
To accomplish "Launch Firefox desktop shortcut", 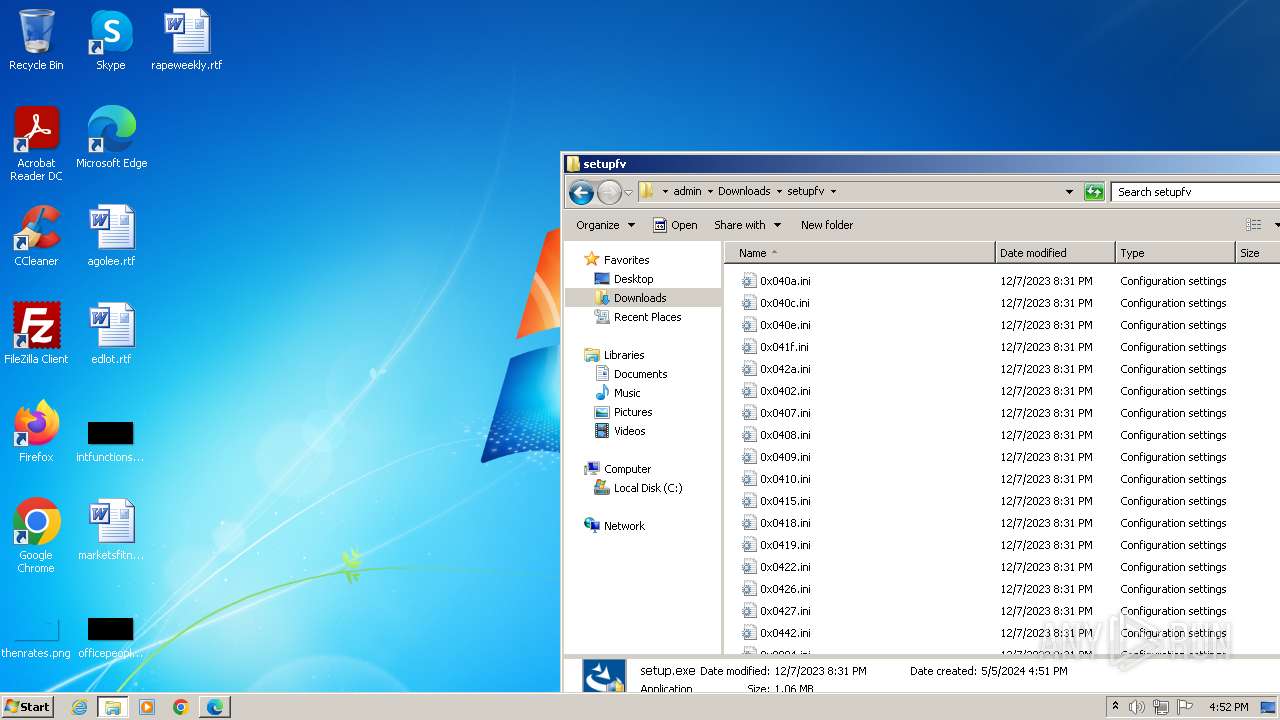I will [x=36, y=432].
